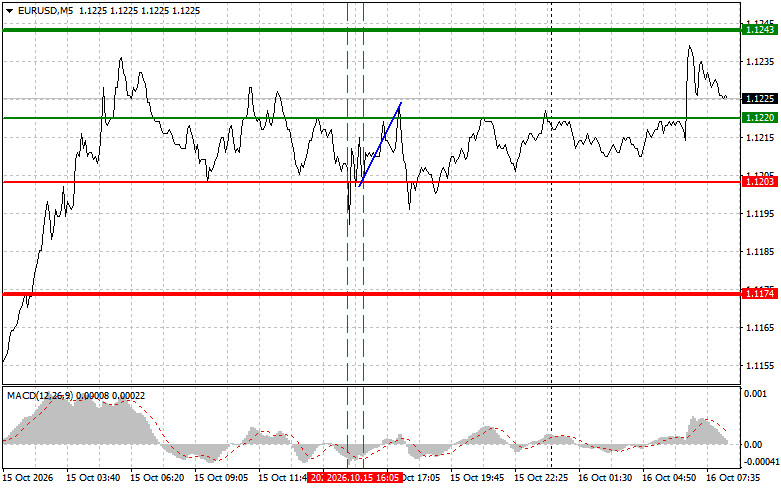Click the EURUSD,M5 chart title text

[x=45, y=10]
